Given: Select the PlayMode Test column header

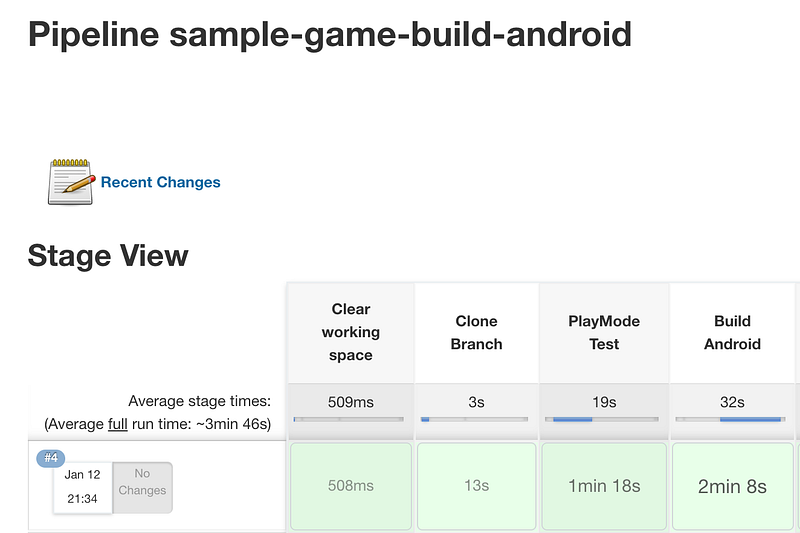Looking at the screenshot, I should [604, 333].
